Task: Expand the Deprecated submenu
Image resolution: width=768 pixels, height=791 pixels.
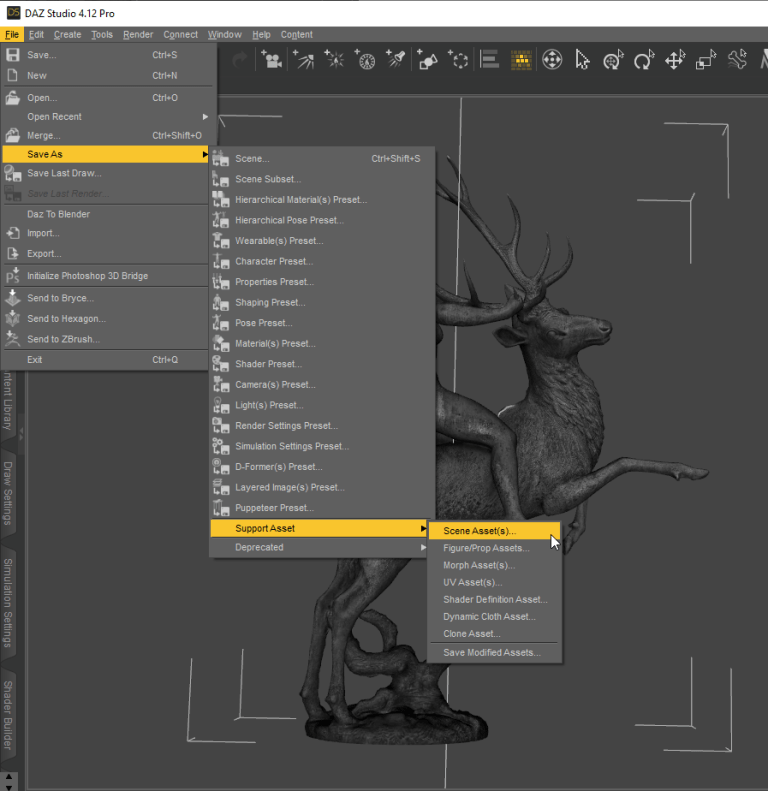Action: (x=319, y=547)
